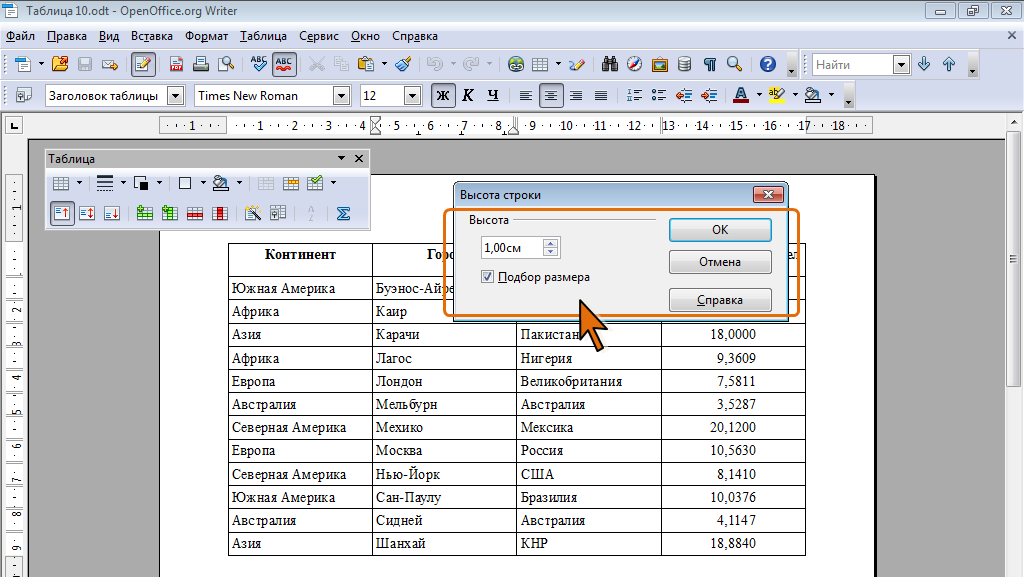Viewport: 1024px width, 577px height.
Task: Click the Format Paintbrush icon
Action: tap(404, 64)
